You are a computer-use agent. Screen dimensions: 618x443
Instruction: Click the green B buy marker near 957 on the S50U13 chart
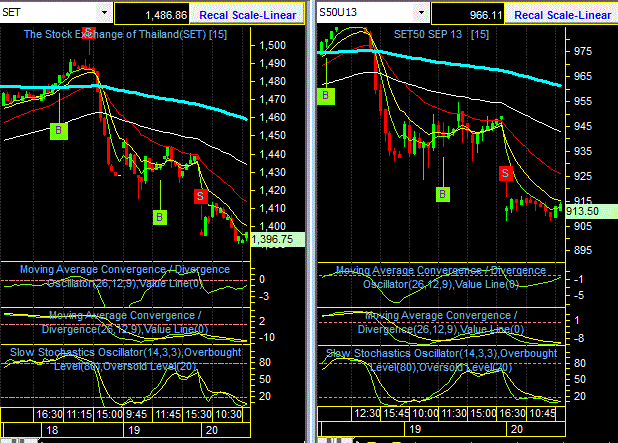click(x=326, y=96)
